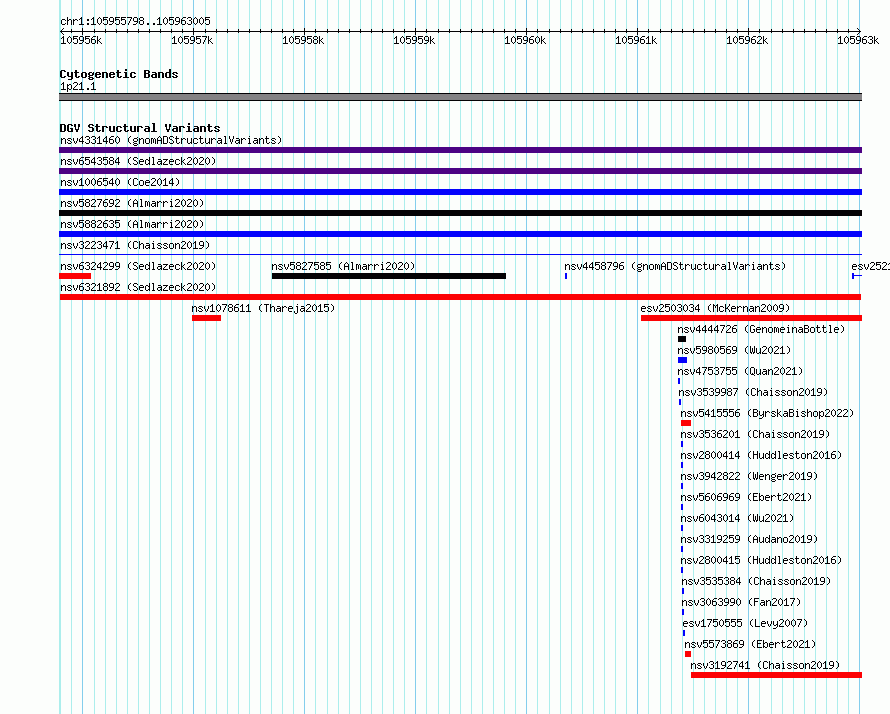Click the 105958k ruler tick label
Viewport: 890px width, 714px height.
[x=303, y=40]
